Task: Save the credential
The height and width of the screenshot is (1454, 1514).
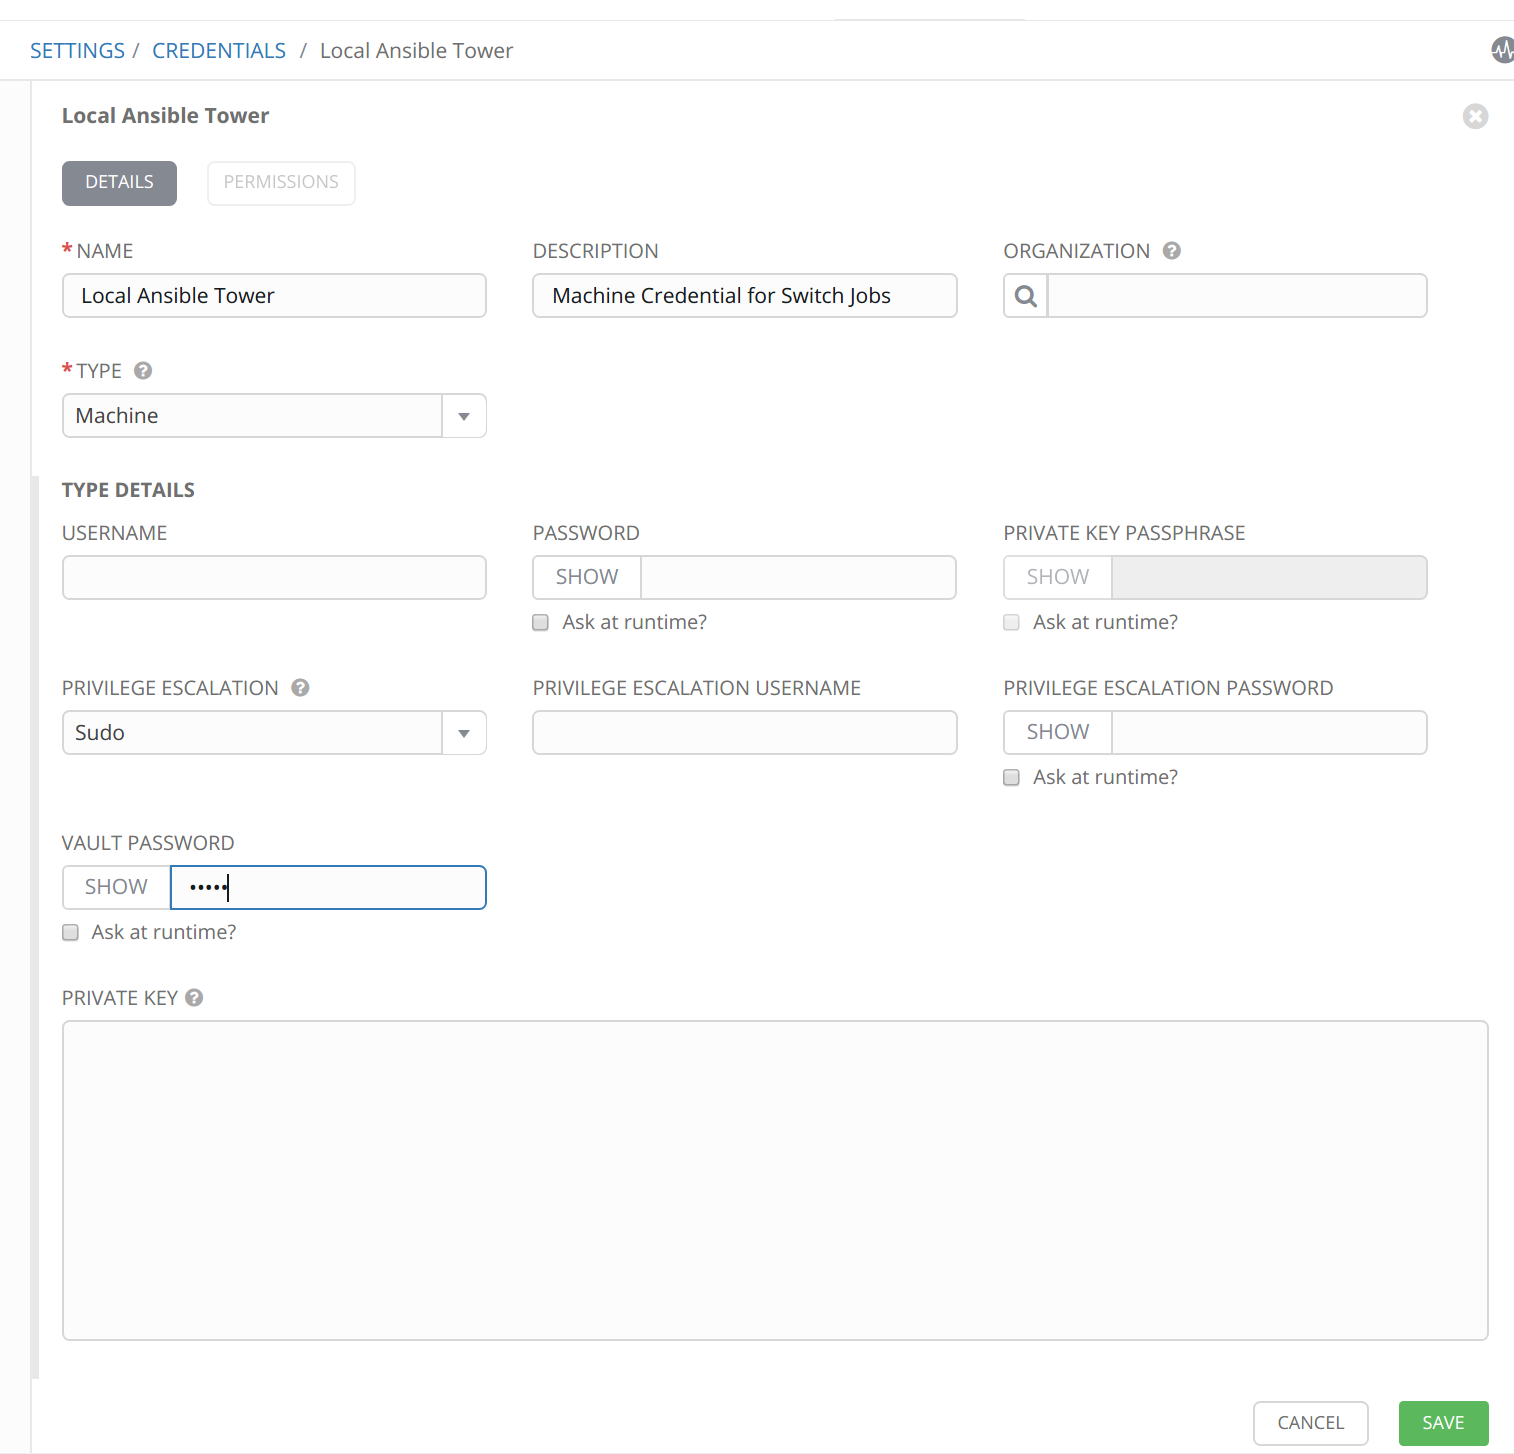Action: pos(1443,1423)
